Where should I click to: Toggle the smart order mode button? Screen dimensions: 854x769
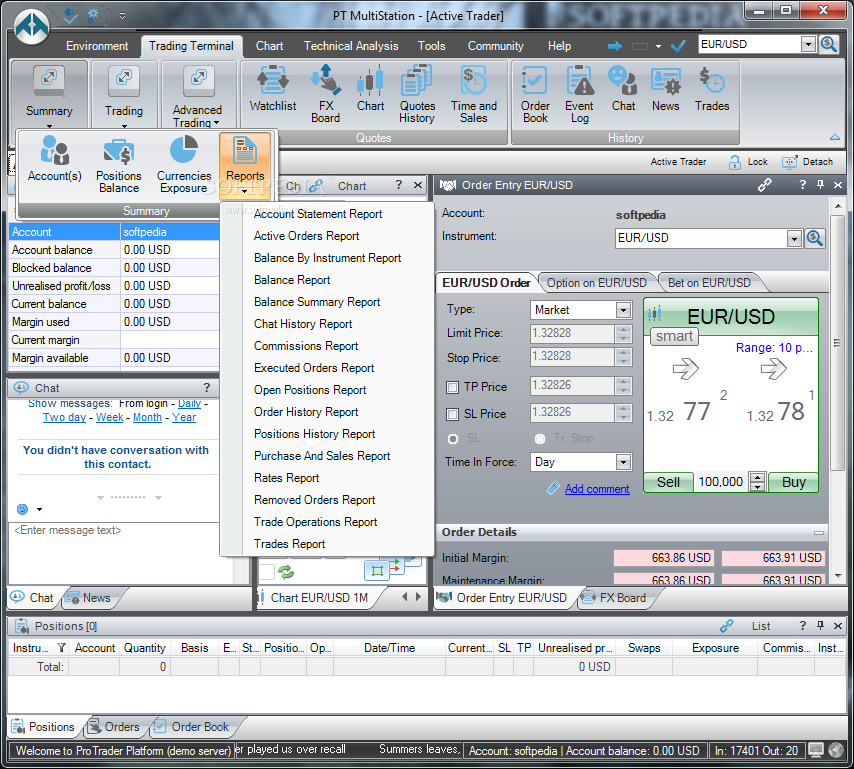click(x=674, y=337)
